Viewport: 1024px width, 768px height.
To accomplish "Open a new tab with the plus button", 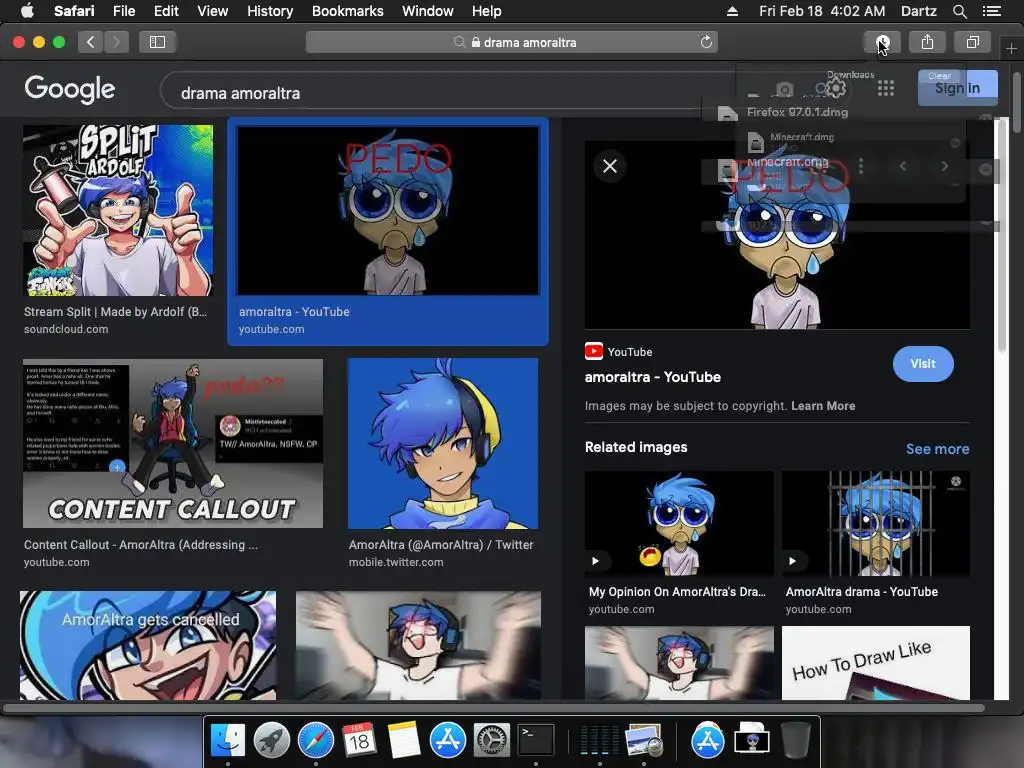I will (1011, 48).
